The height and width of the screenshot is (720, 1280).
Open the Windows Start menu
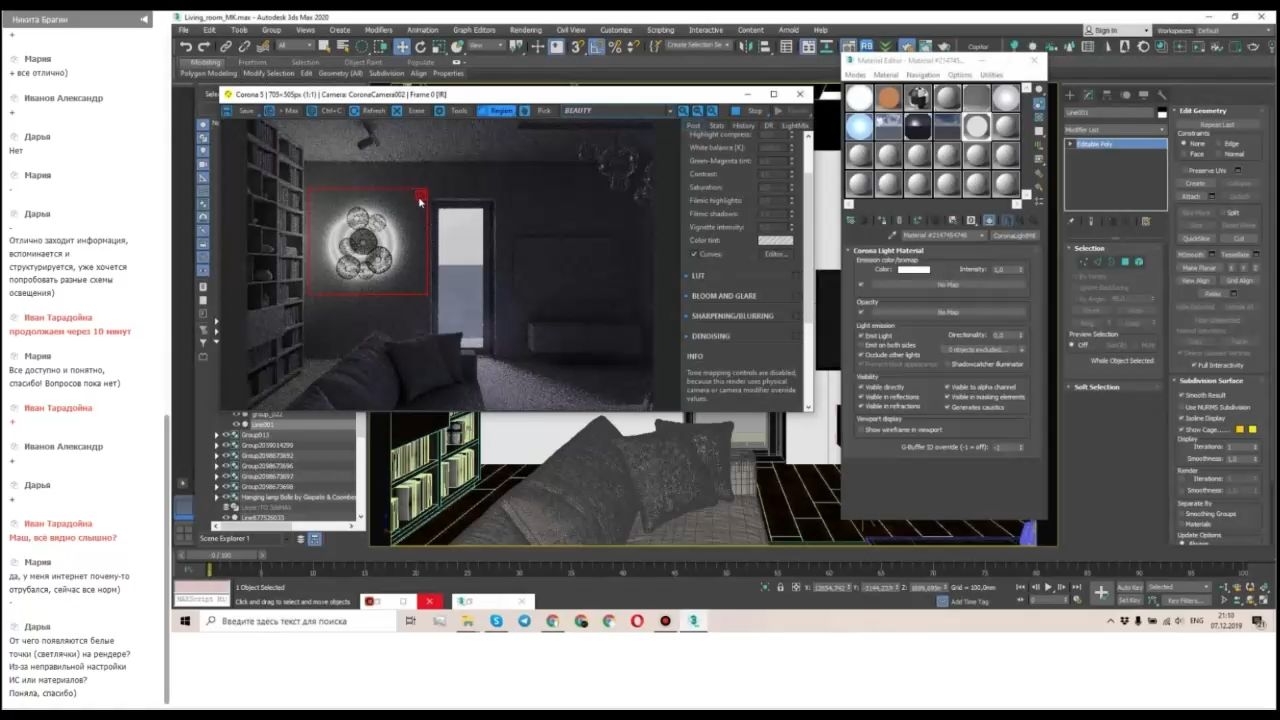coord(185,621)
